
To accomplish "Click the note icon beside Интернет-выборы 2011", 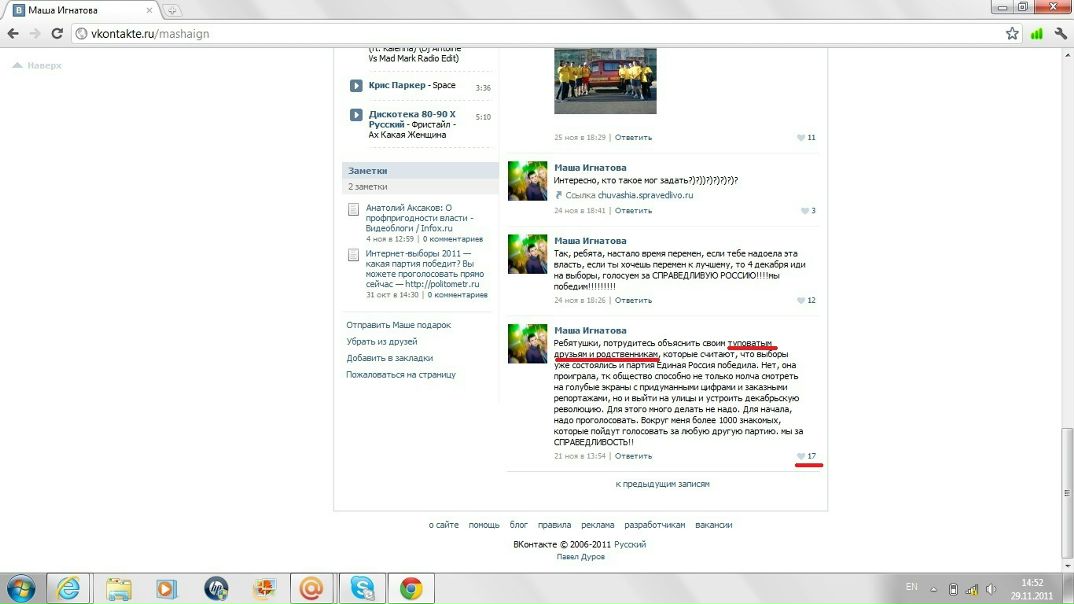I will click(x=353, y=255).
